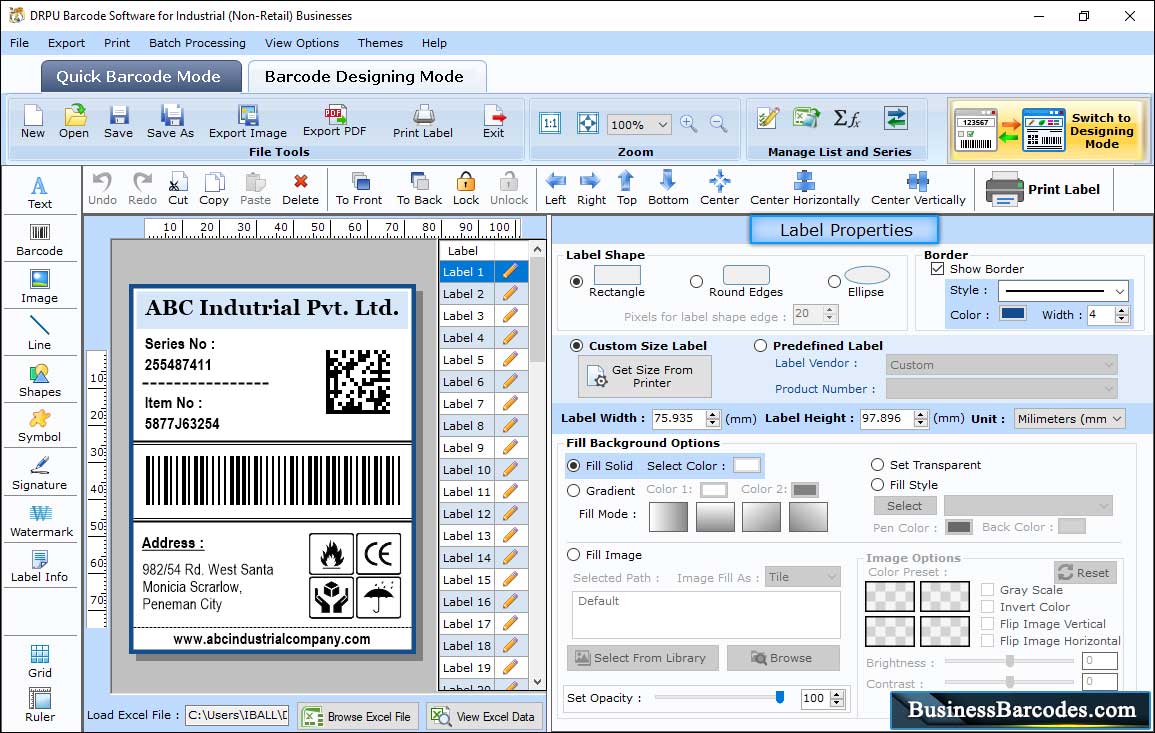Viewport: 1155px width, 733px height.
Task: Increase border Width stepper
Action: 1121,311
